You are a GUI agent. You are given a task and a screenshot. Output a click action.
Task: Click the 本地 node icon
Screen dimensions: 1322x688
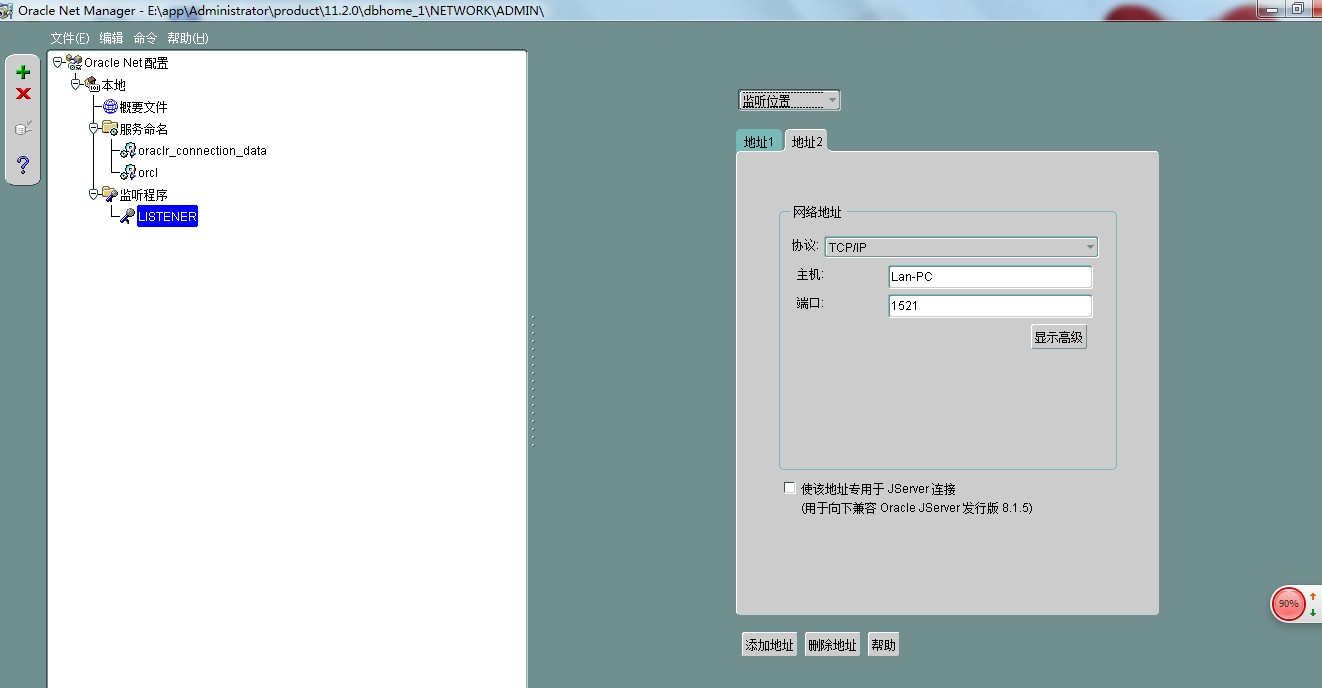(x=92, y=85)
